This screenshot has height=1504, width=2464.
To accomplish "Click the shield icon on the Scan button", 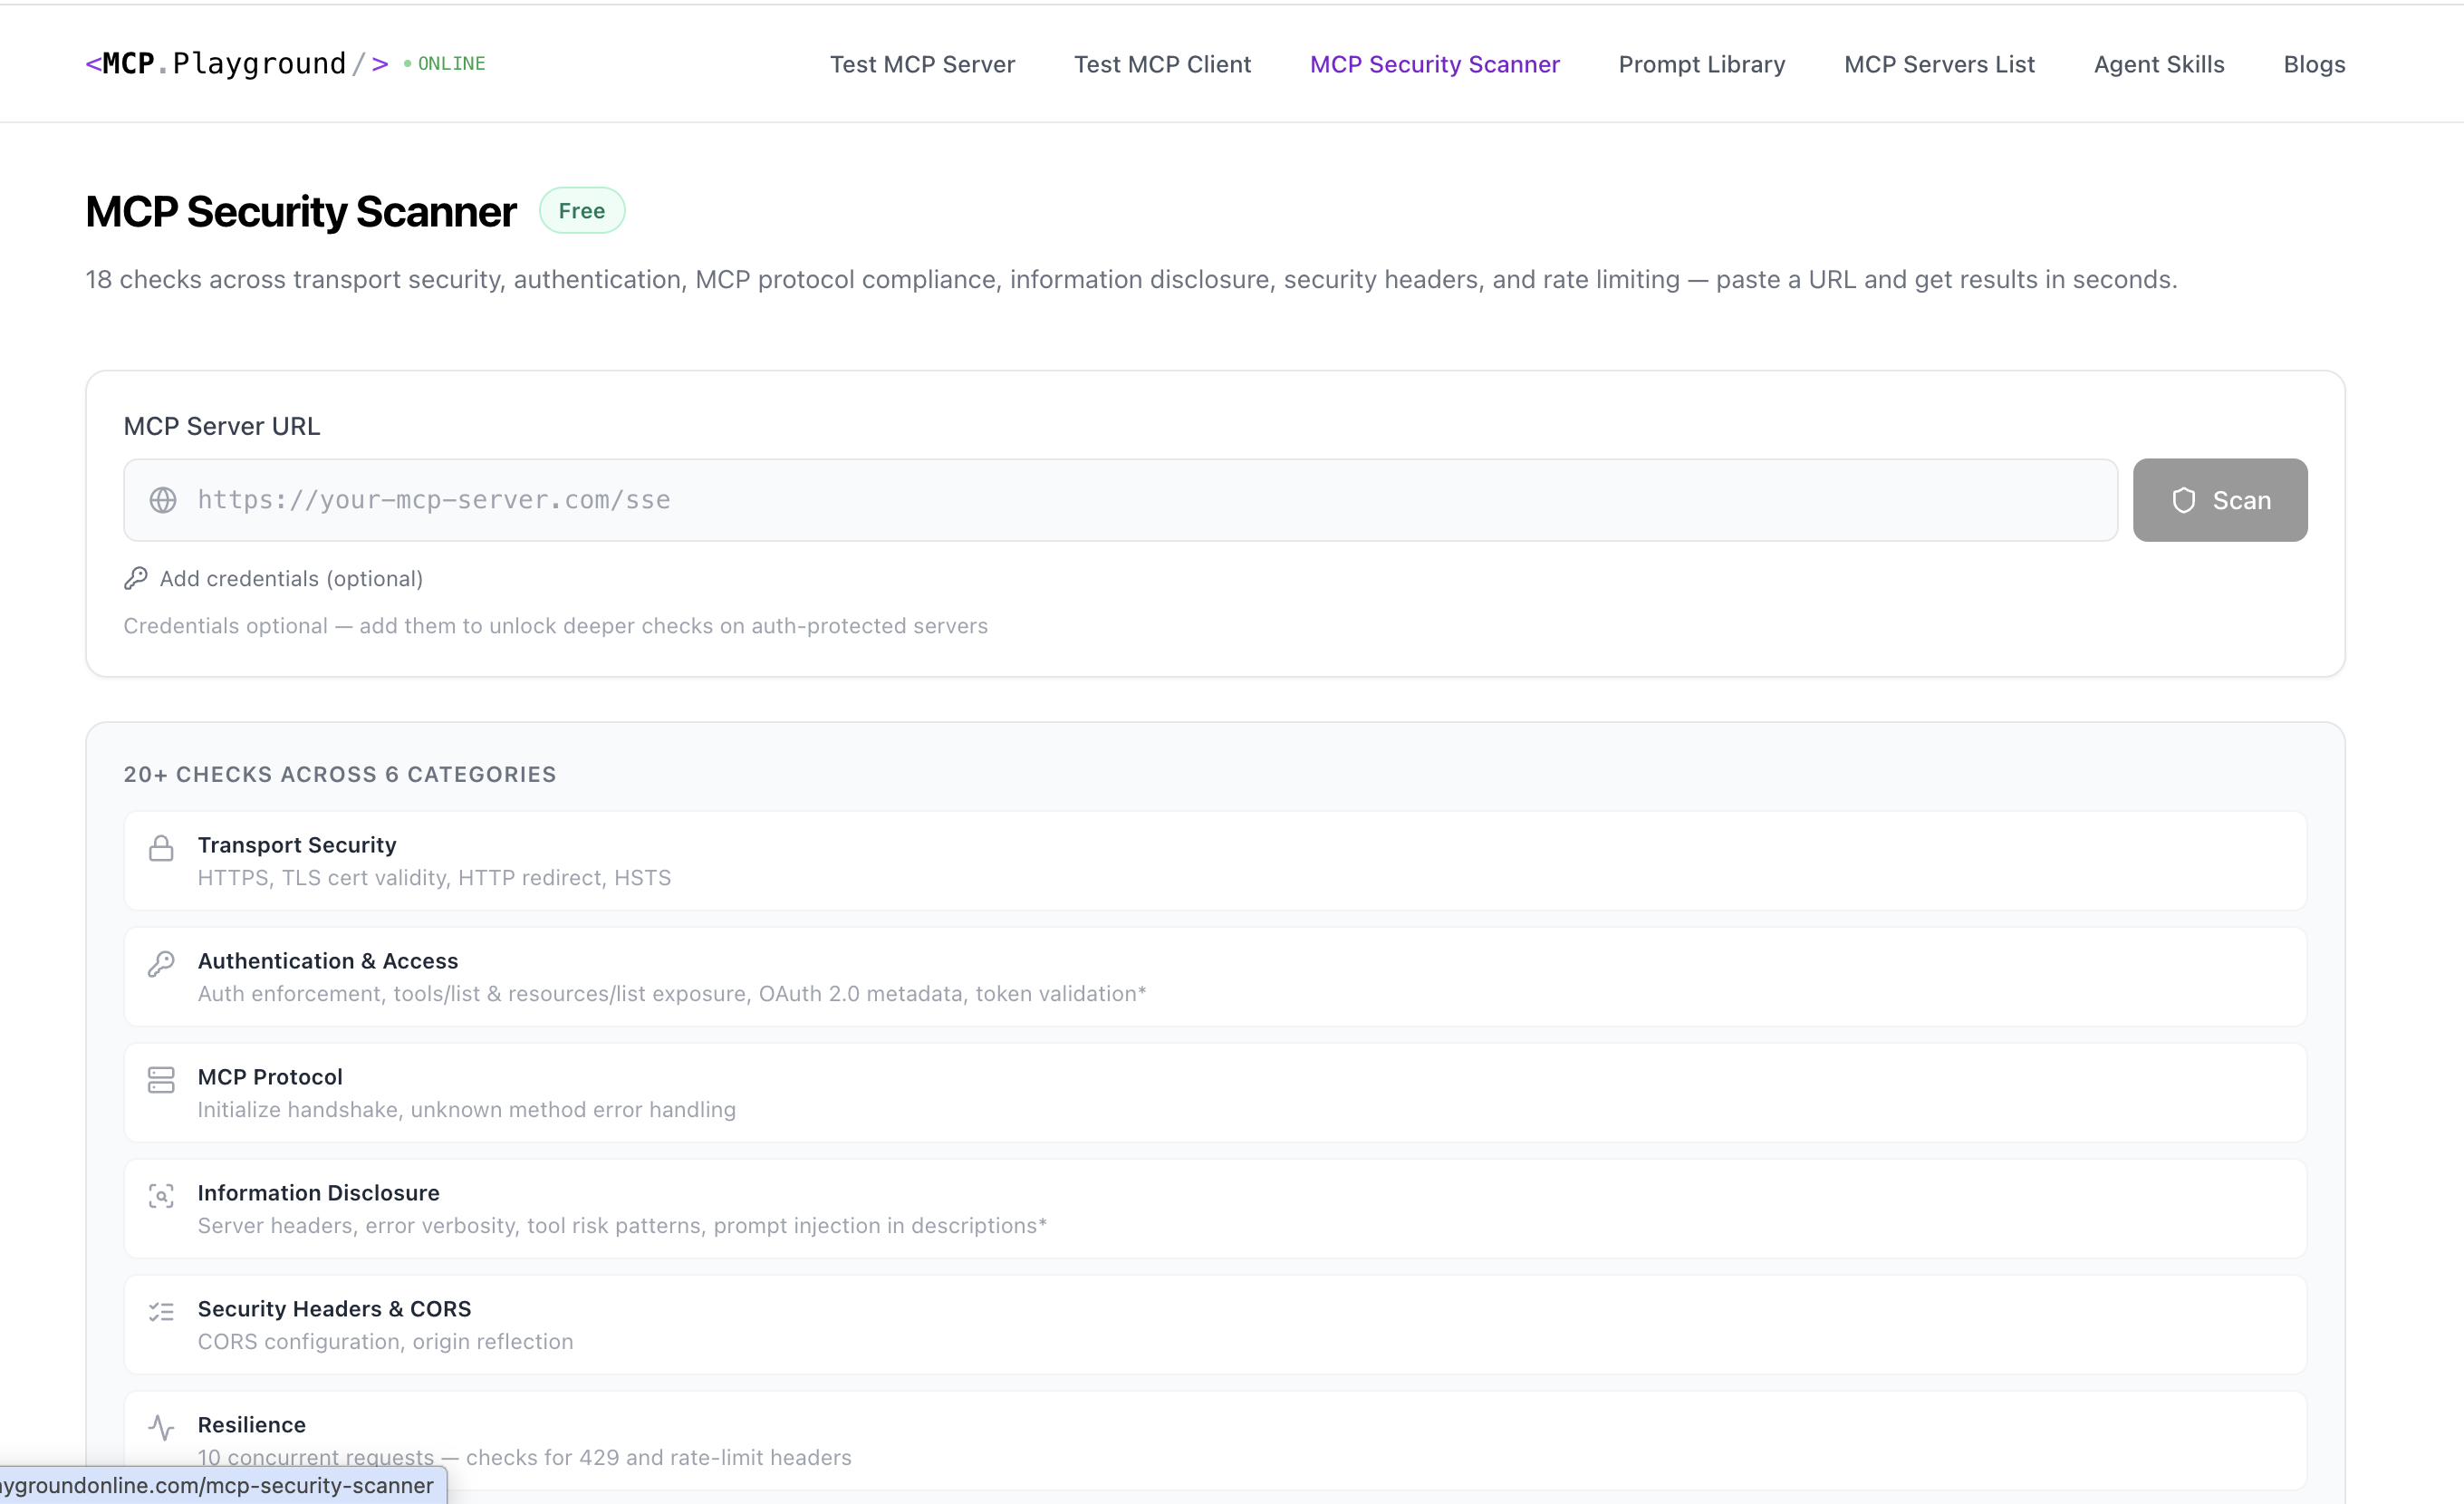I will (x=2185, y=500).
